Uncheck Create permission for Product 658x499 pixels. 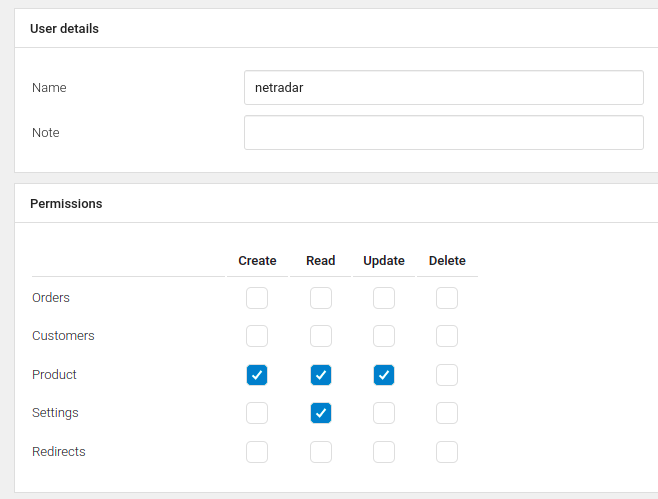(x=257, y=375)
